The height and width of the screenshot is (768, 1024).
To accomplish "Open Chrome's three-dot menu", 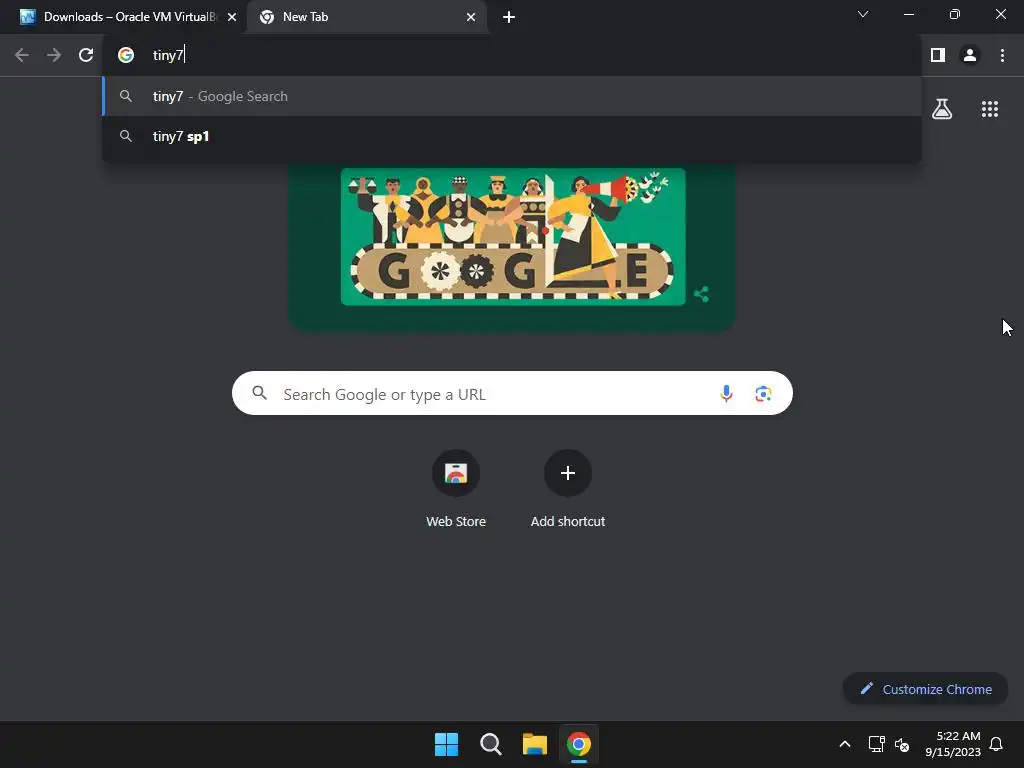I will coord(1002,55).
